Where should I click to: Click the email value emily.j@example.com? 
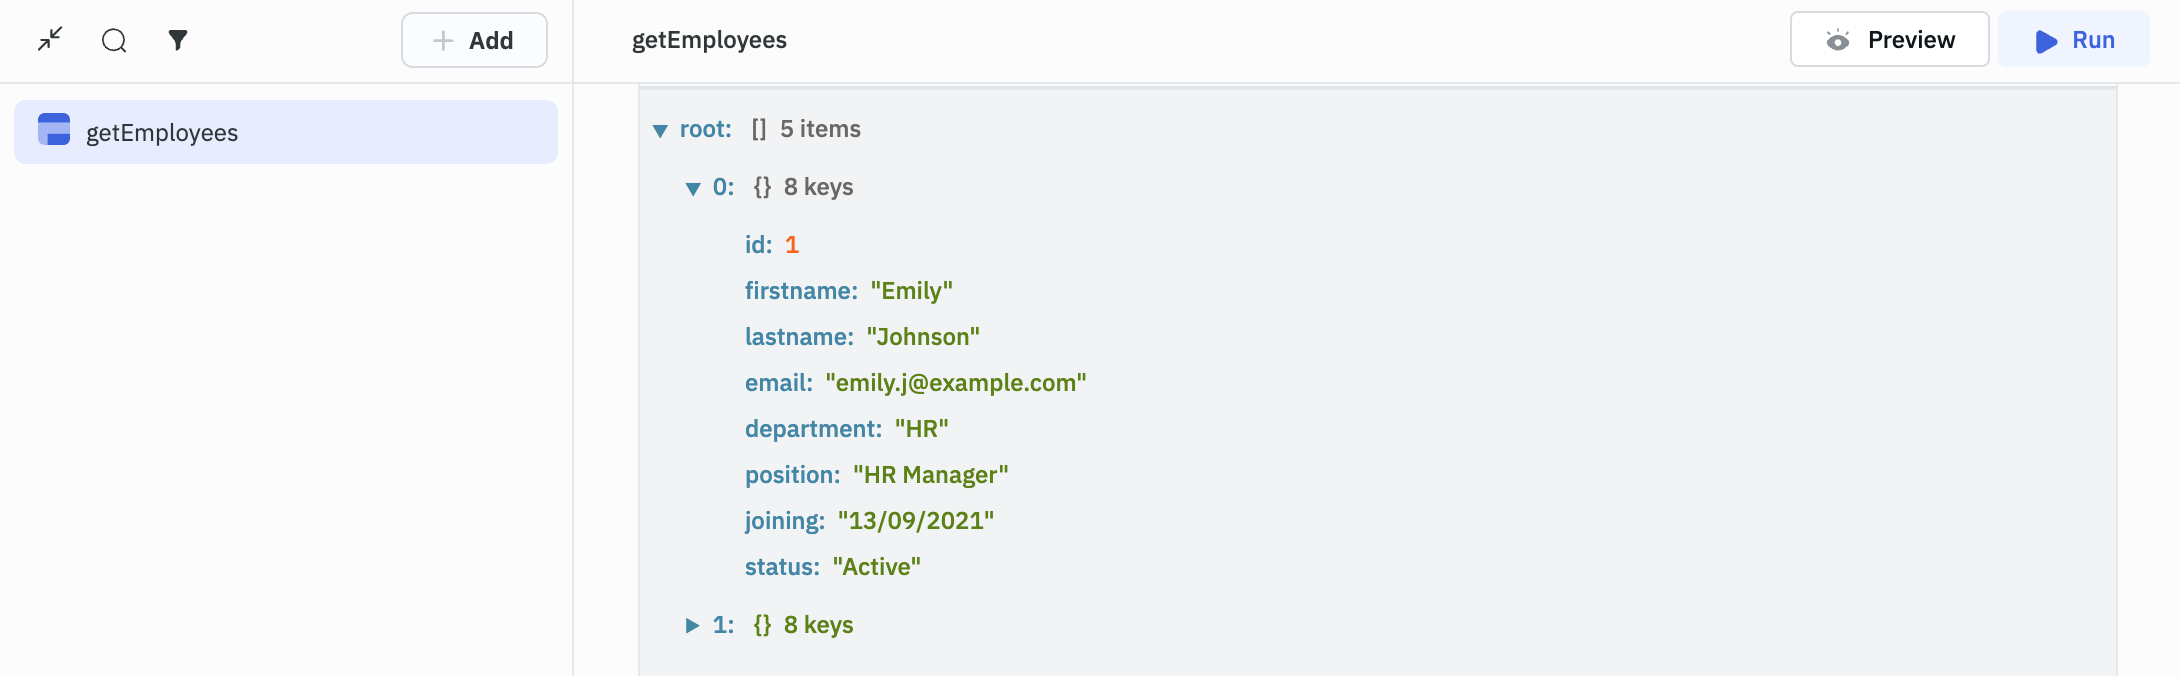click(956, 383)
